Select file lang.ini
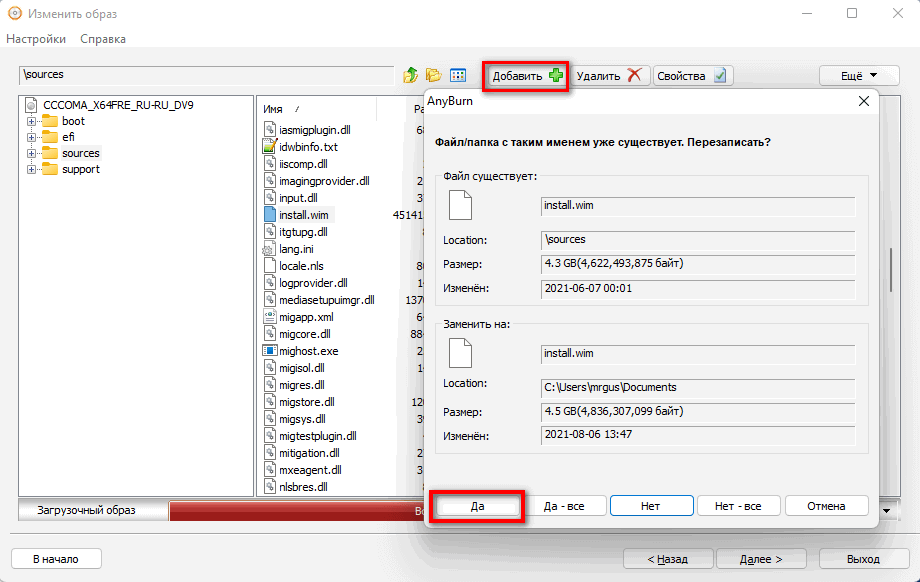 click(x=296, y=249)
